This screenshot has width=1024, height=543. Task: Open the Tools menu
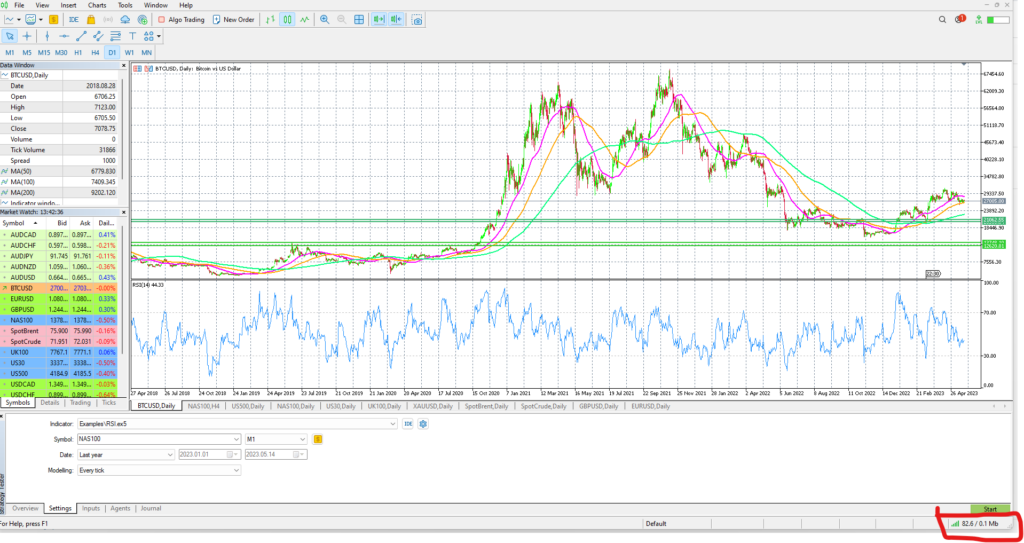click(125, 5)
